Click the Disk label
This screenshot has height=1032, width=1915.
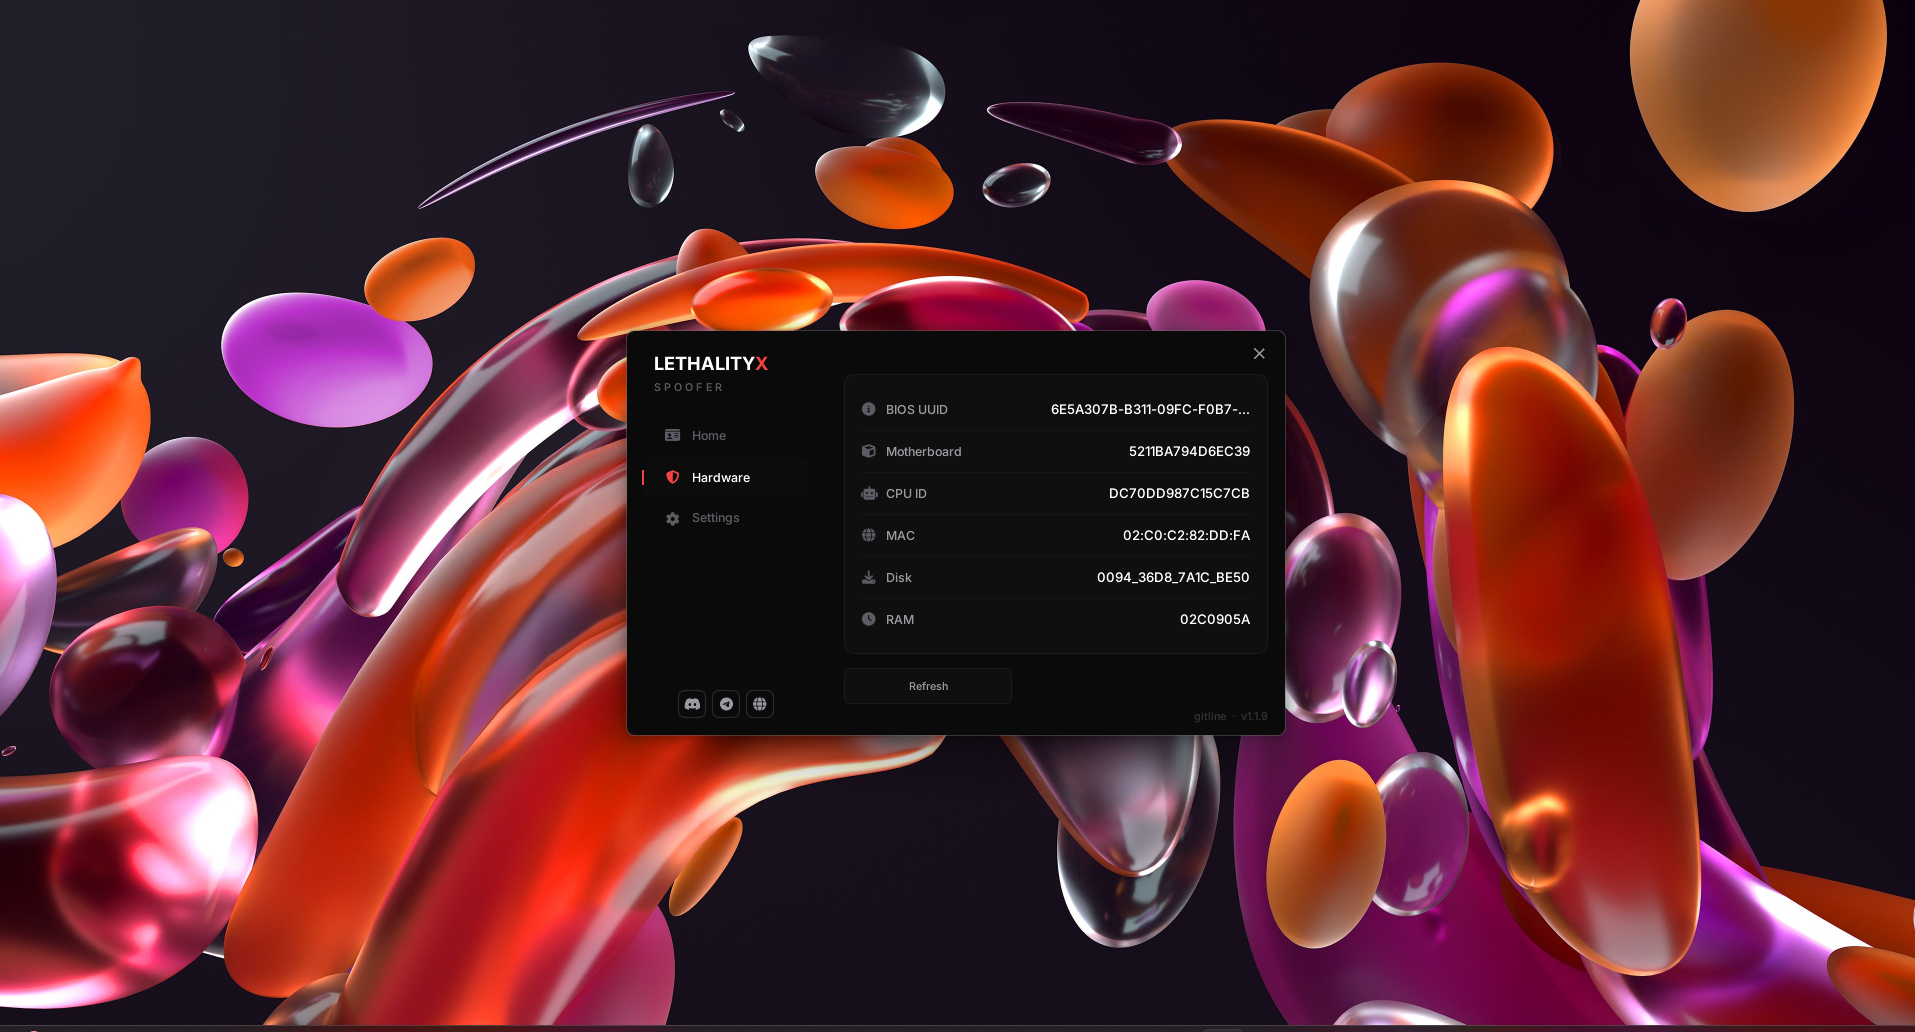tap(899, 577)
